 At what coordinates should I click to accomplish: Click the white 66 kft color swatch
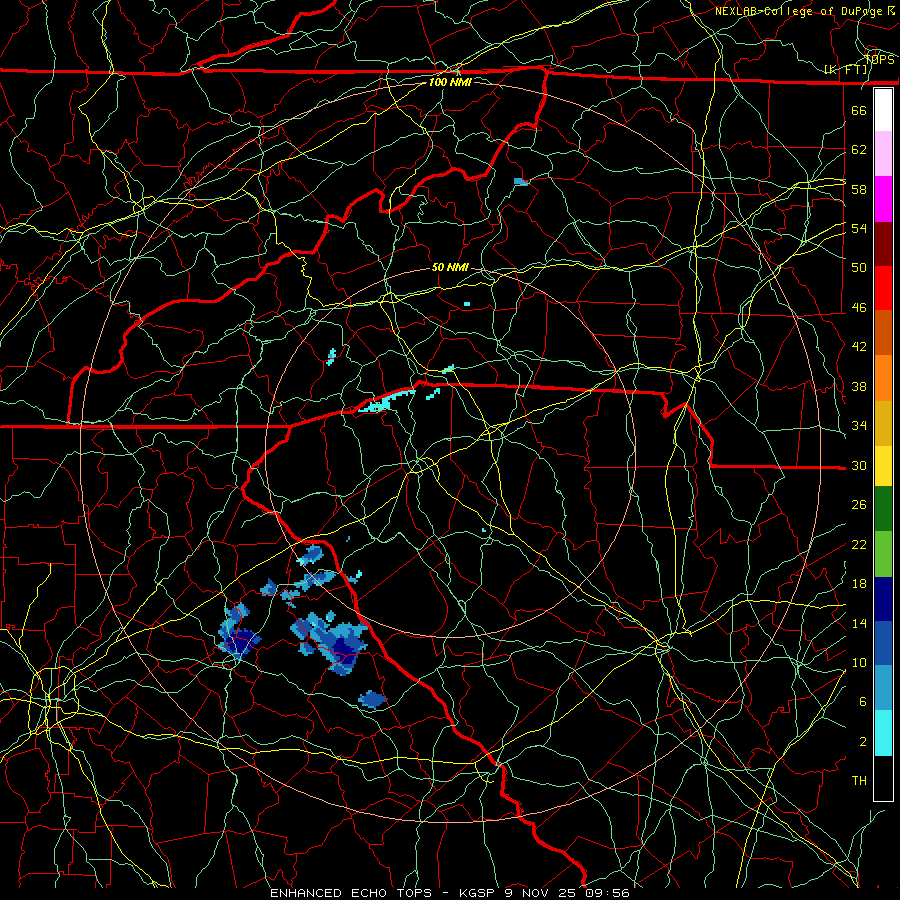883,110
